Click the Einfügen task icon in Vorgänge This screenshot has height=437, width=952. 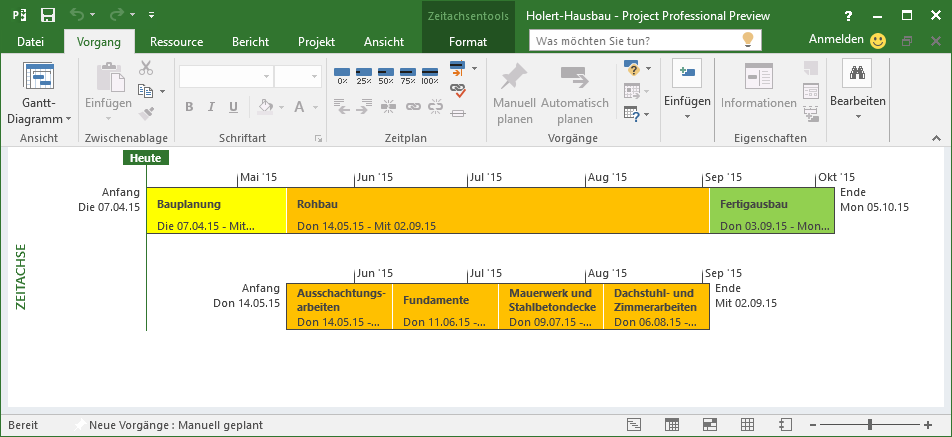(687, 73)
